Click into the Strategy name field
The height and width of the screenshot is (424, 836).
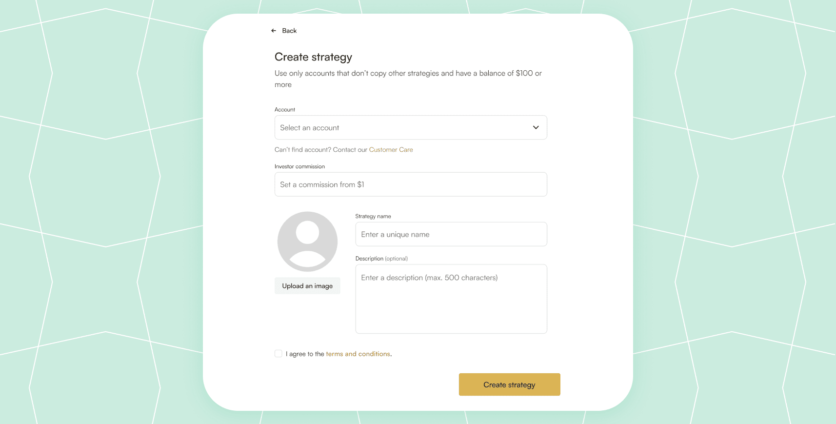coord(450,234)
